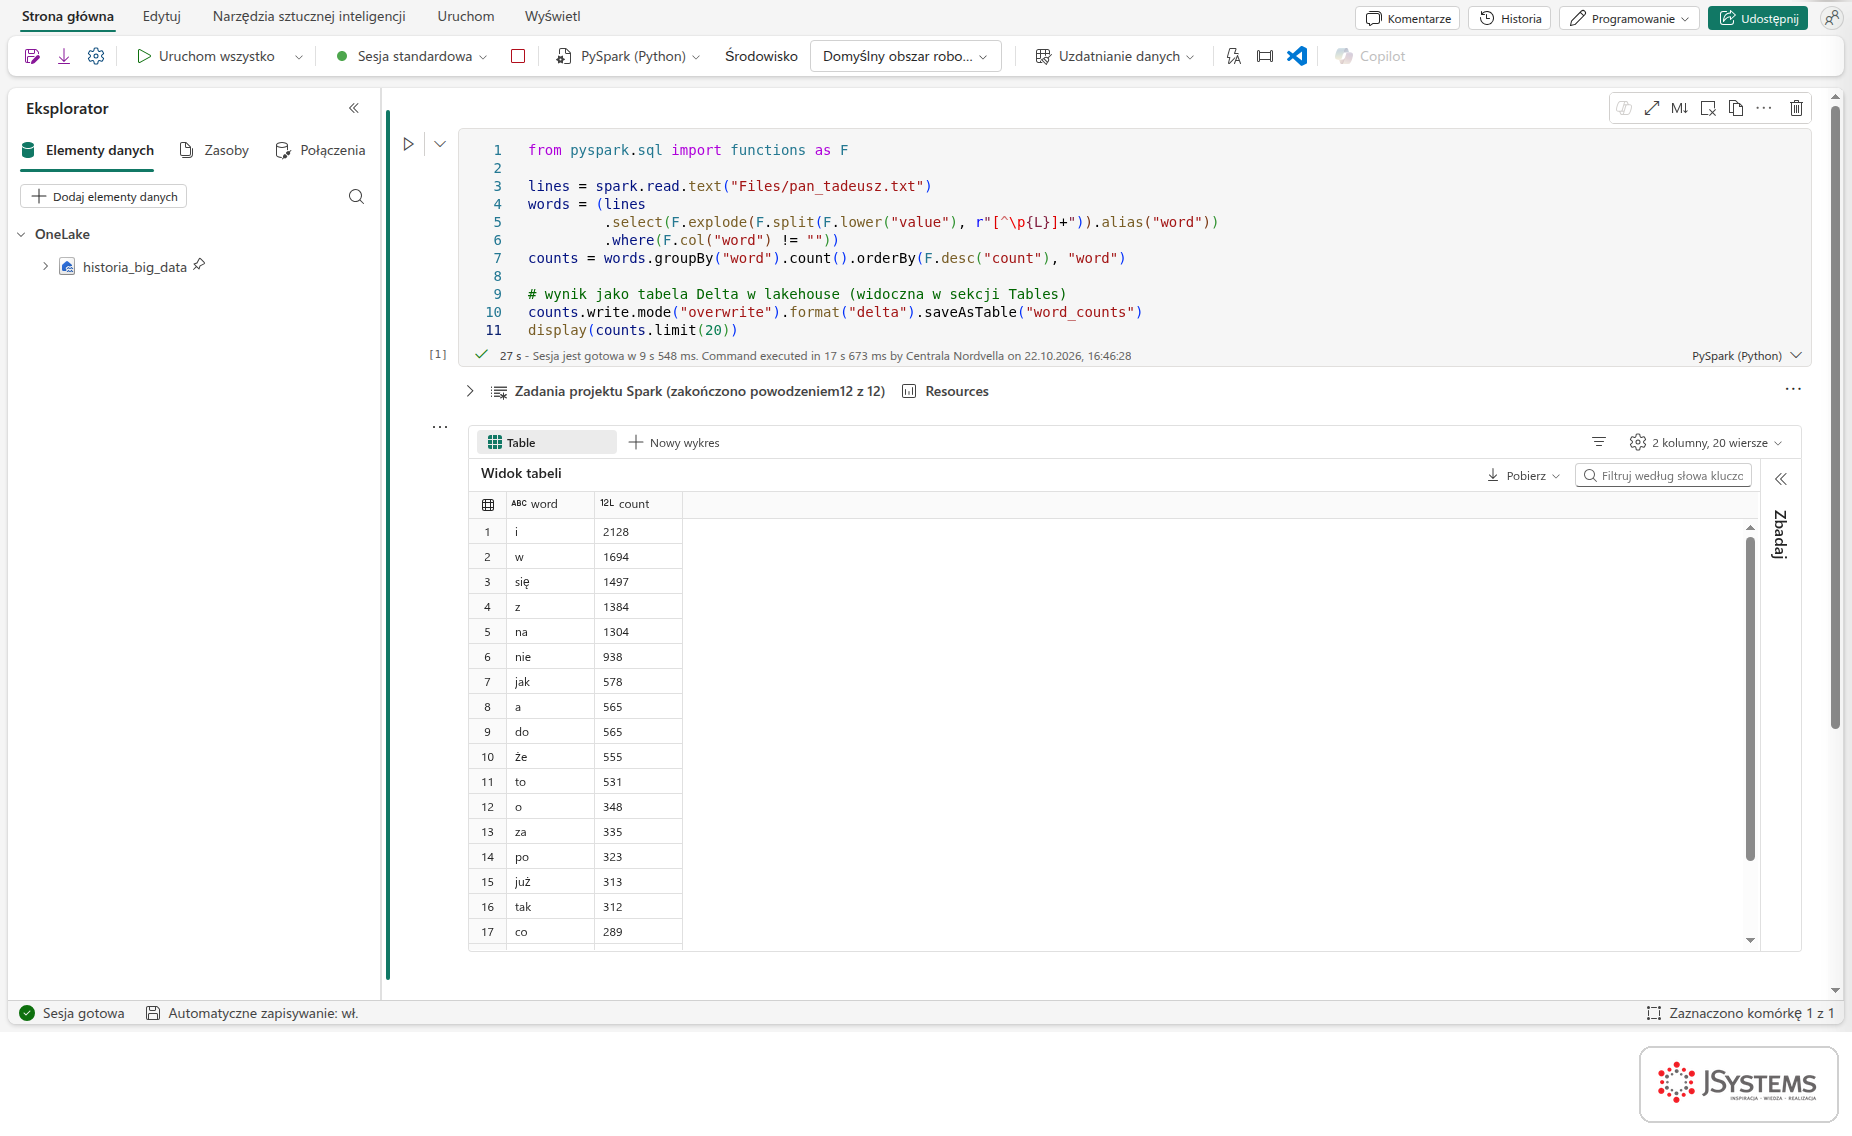Clear the cell output using the box-with-x icon
The image size is (1852, 1136).
pos(1708,108)
